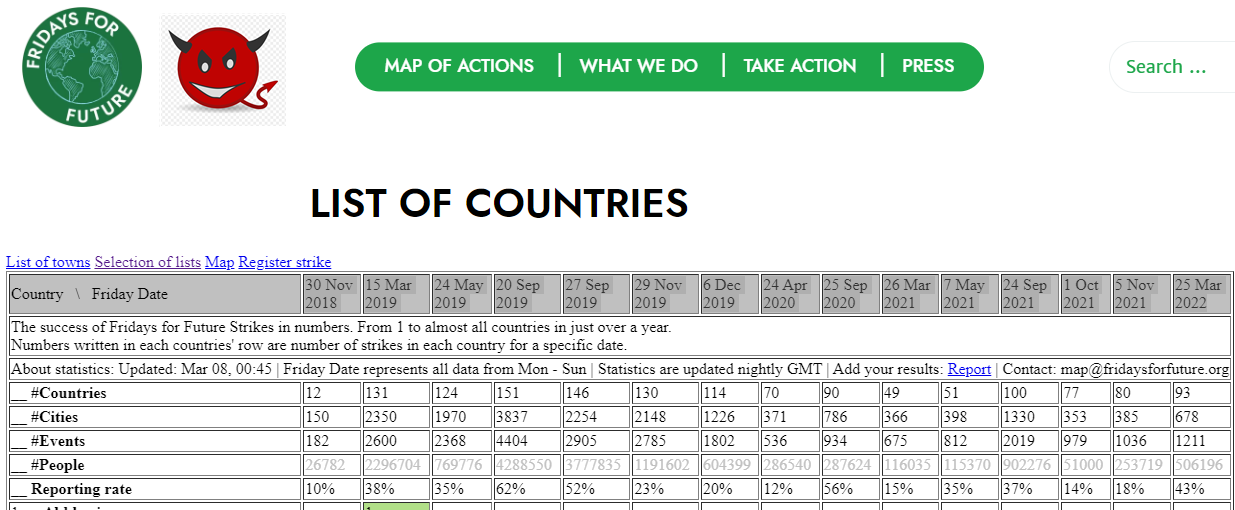Select the 5 Nov 2021 column header
Viewport: 1235px width, 510px height.
[1142, 294]
